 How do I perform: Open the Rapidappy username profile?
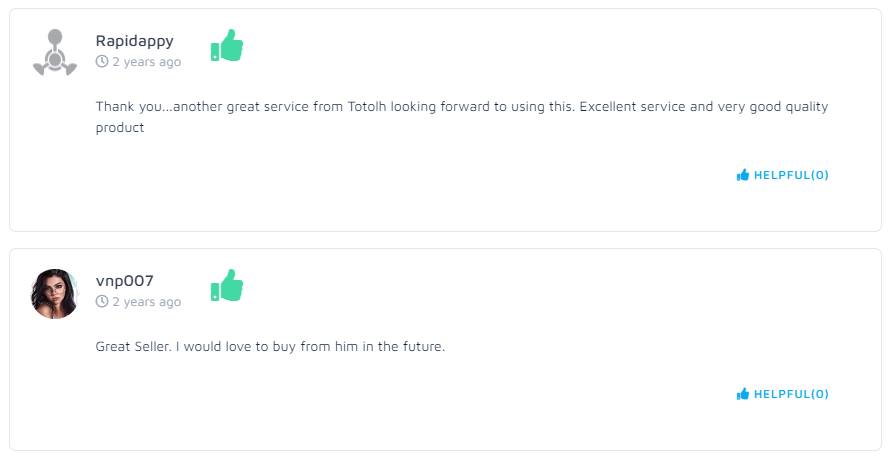pos(134,41)
